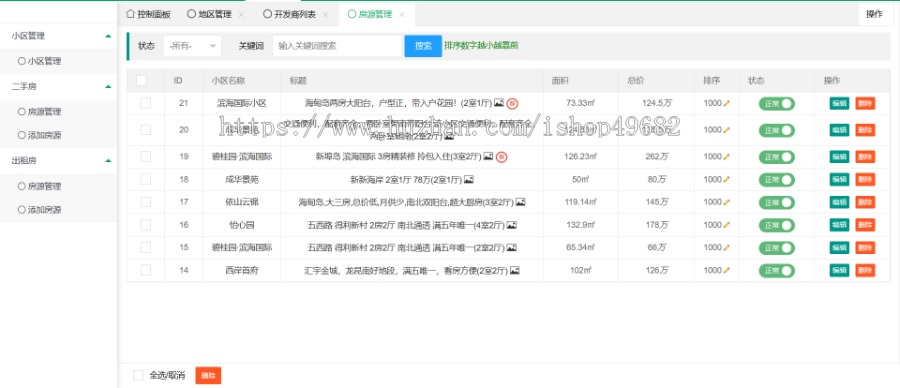Click pencil edit icon for ID 16 sort
The height and width of the screenshot is (388, 900).
click(x=727, y=225)
